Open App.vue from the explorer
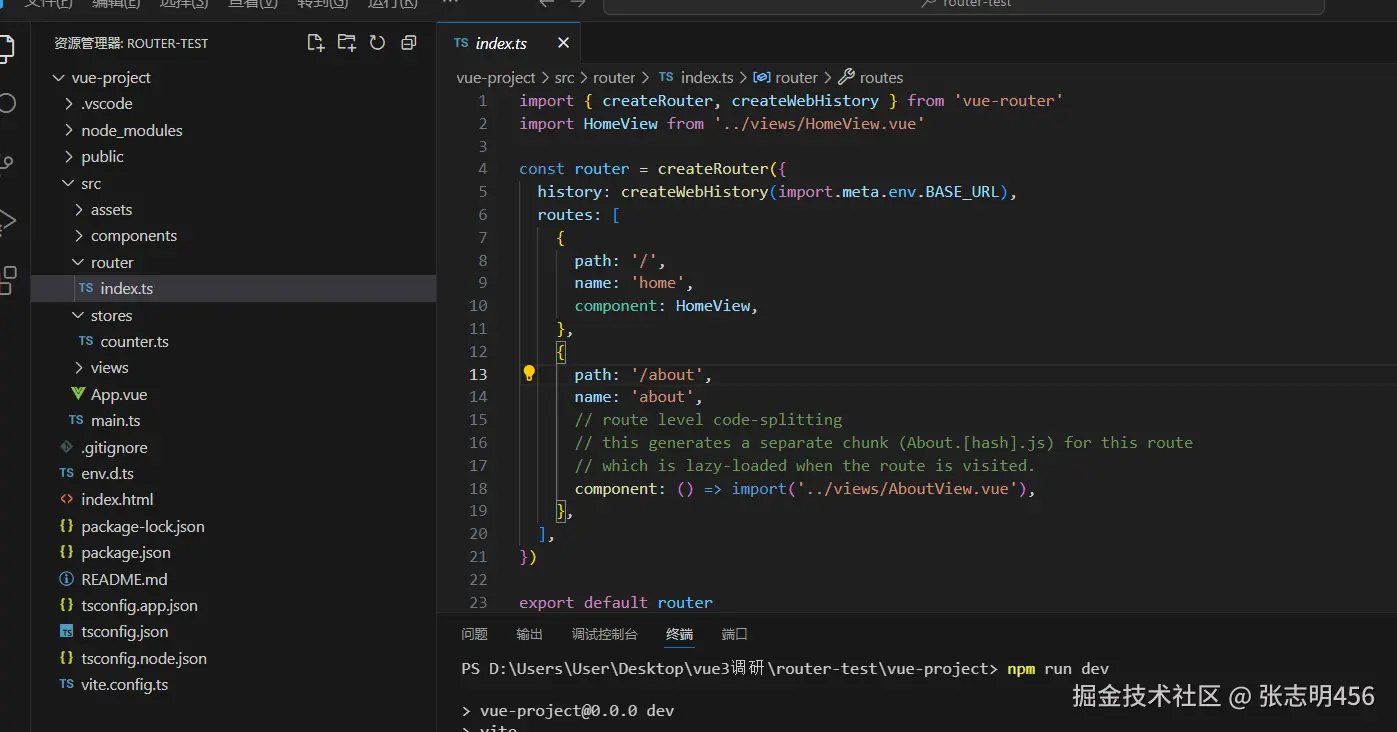The image size is (1397, 732). pos(118,395)
